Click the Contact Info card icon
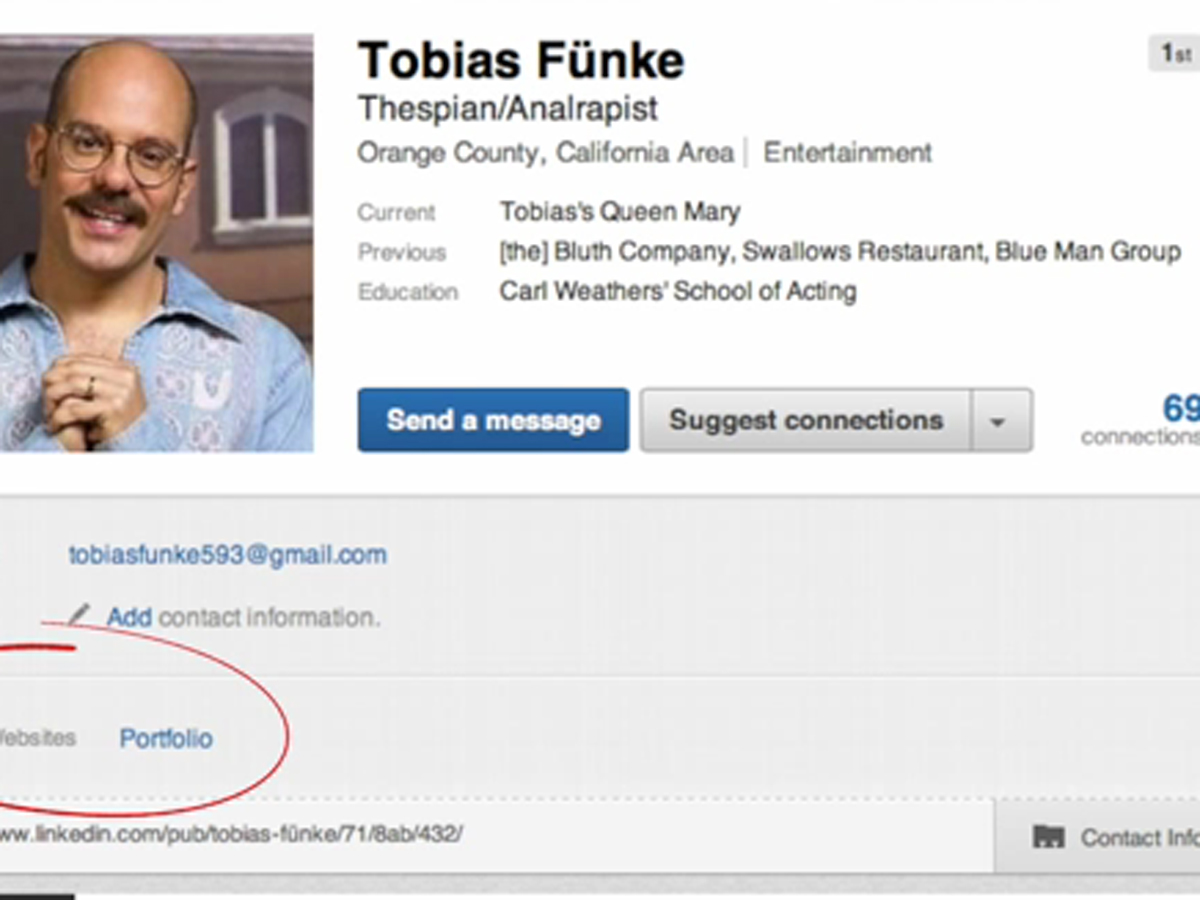The height and width of the screenshot is (900, 1200). [1048, 837]
